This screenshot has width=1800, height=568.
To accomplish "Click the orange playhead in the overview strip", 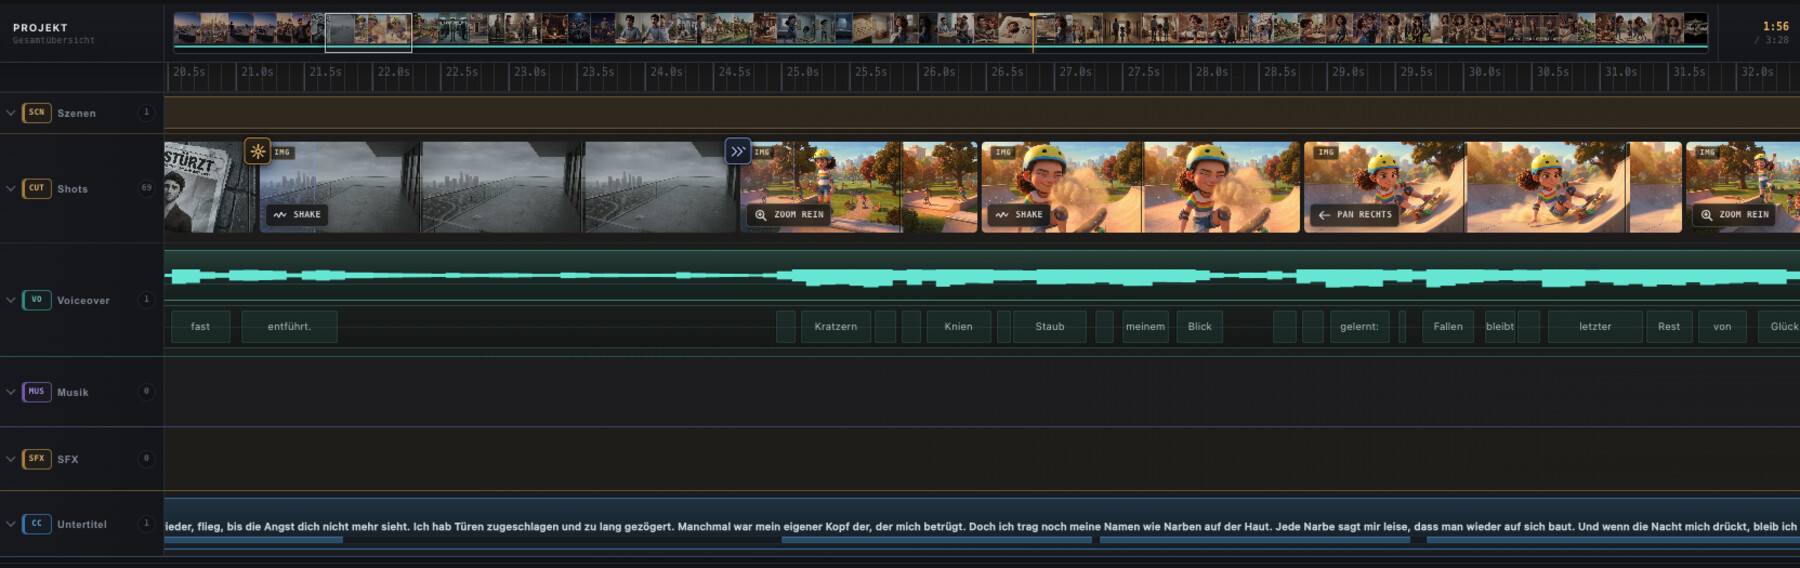I will click(x=1033, y=32).
